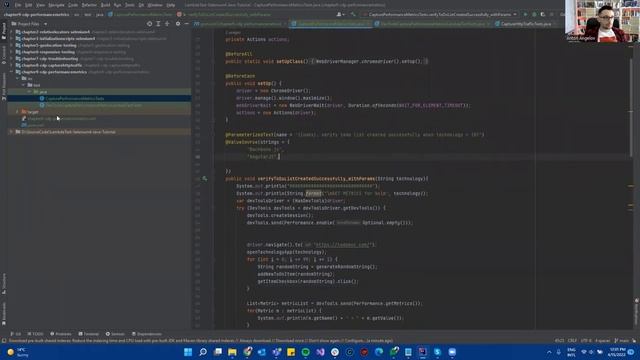Show hidden system tray icons

pos(549,352)
